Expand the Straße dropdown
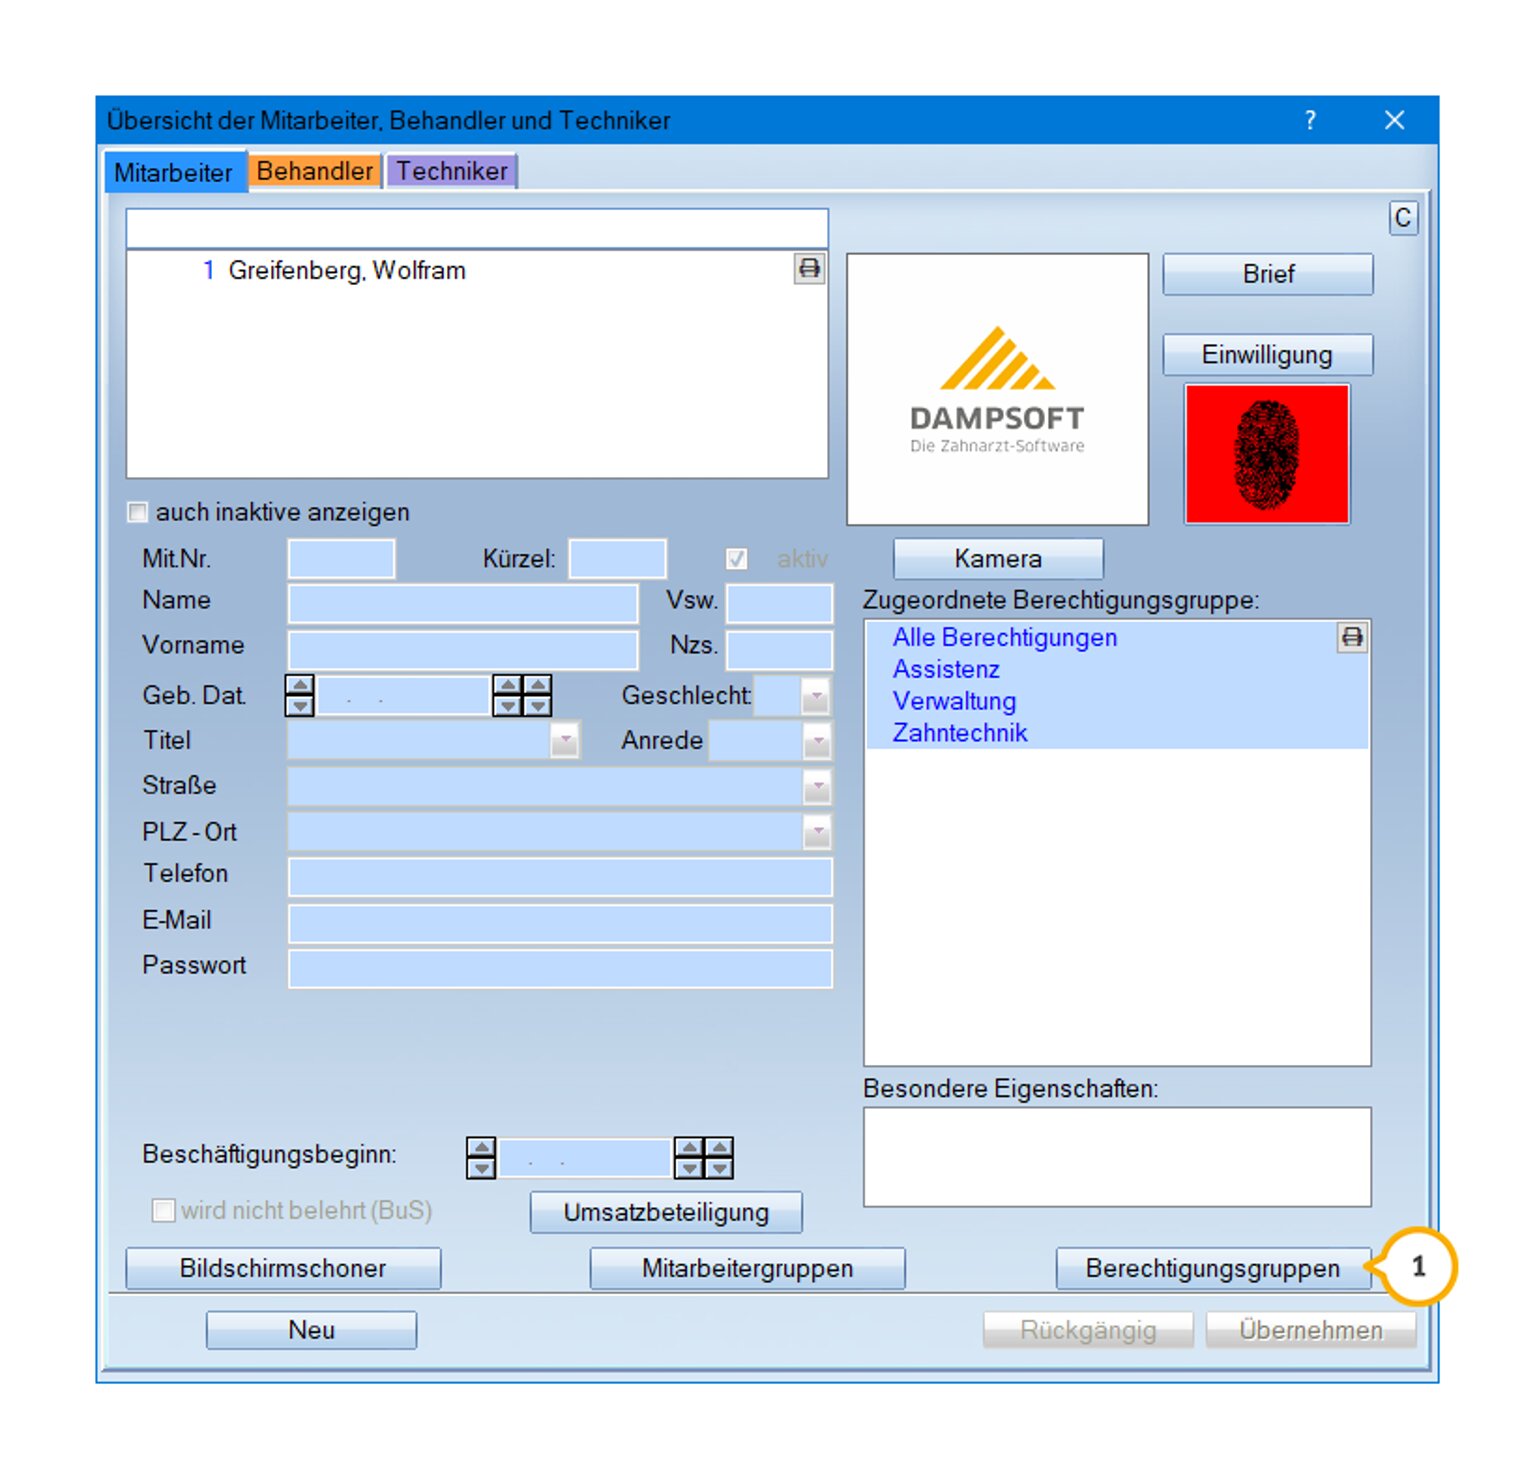This screenshot has height=1481, width=1537. (x=817, y=787)
